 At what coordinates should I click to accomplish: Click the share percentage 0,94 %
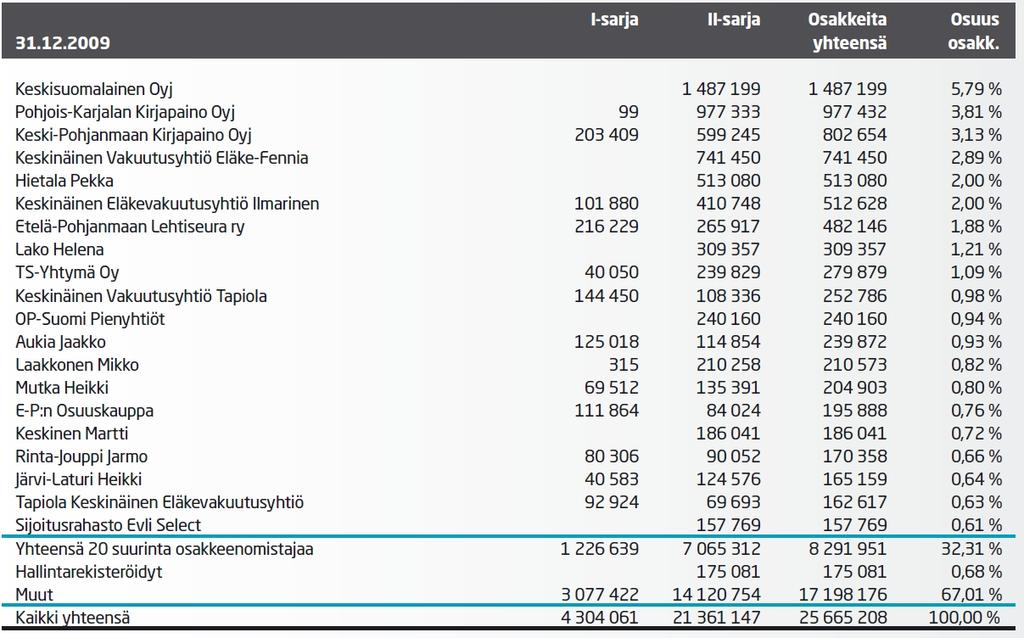(x=976, y=319)
